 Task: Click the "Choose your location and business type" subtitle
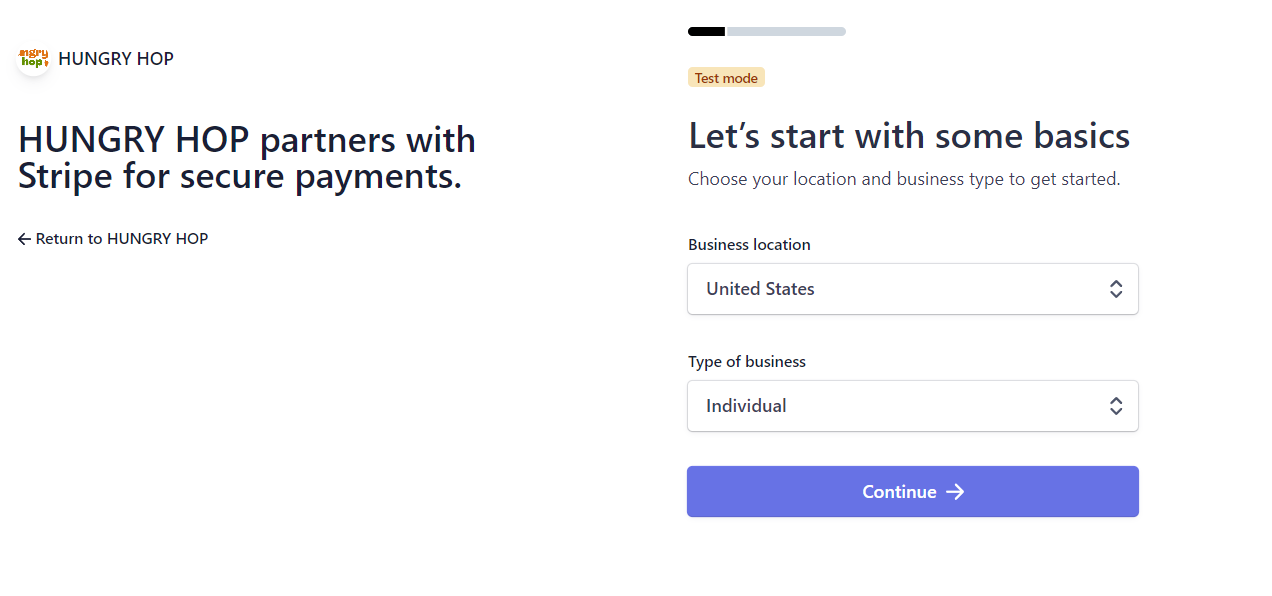point(904,180)
